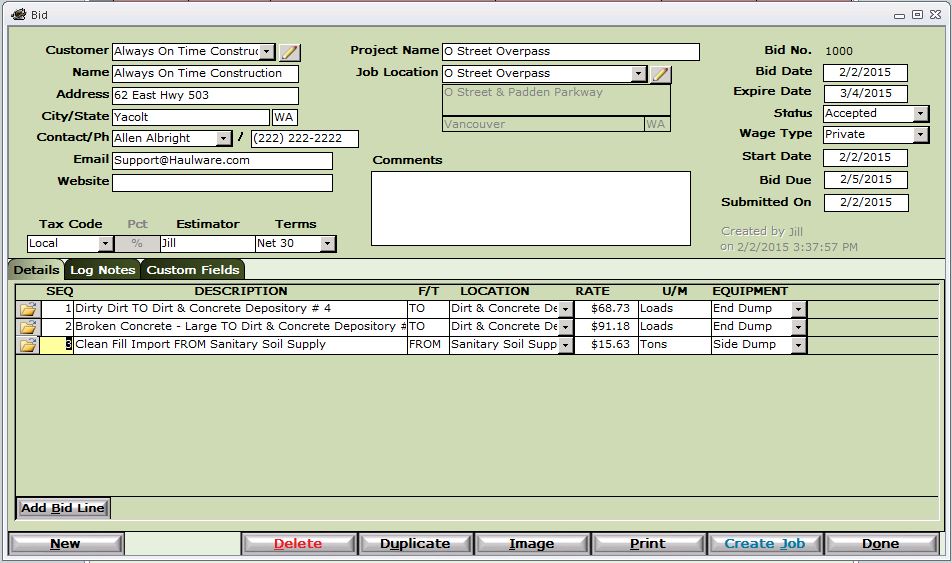Open the Status dropdown showing Accepted
This screenshot has width=952, height=563.
920,114
